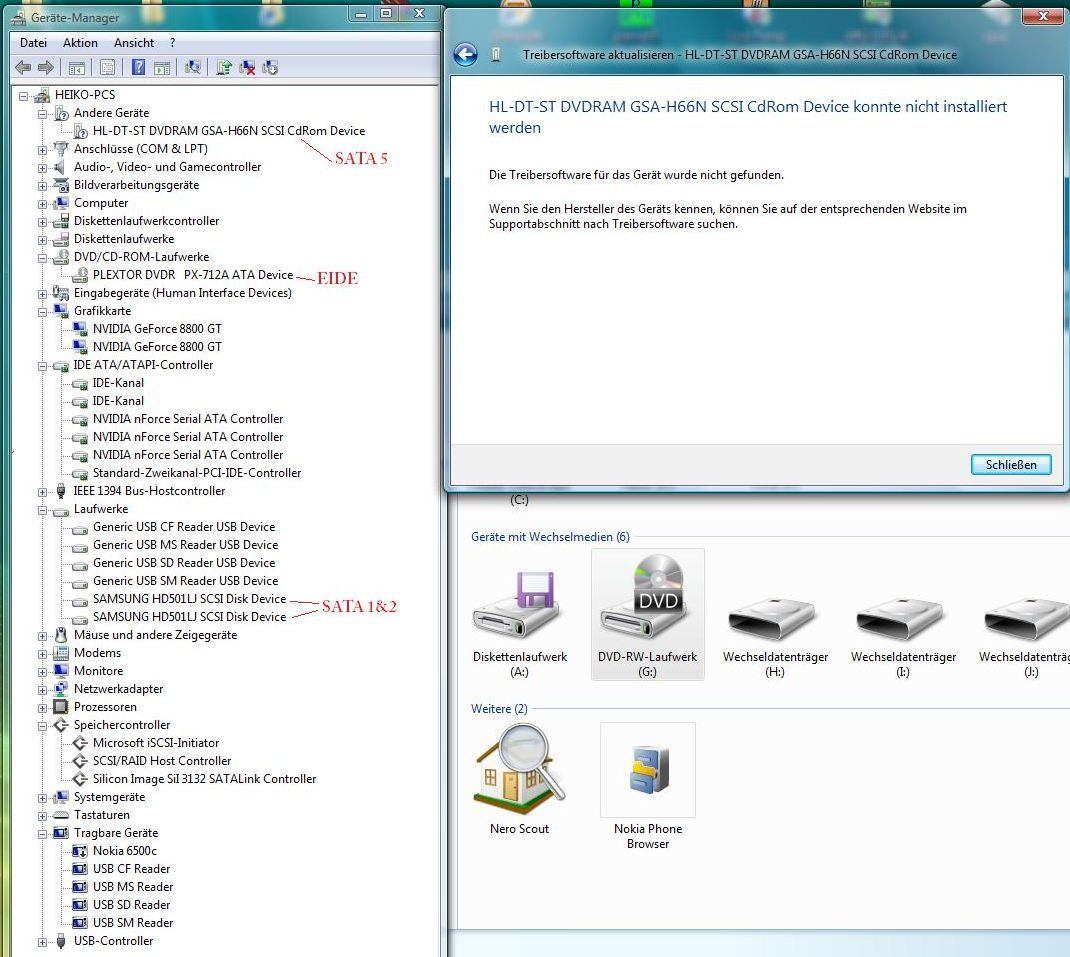Open the Datei menu

(x=33, y=42)
